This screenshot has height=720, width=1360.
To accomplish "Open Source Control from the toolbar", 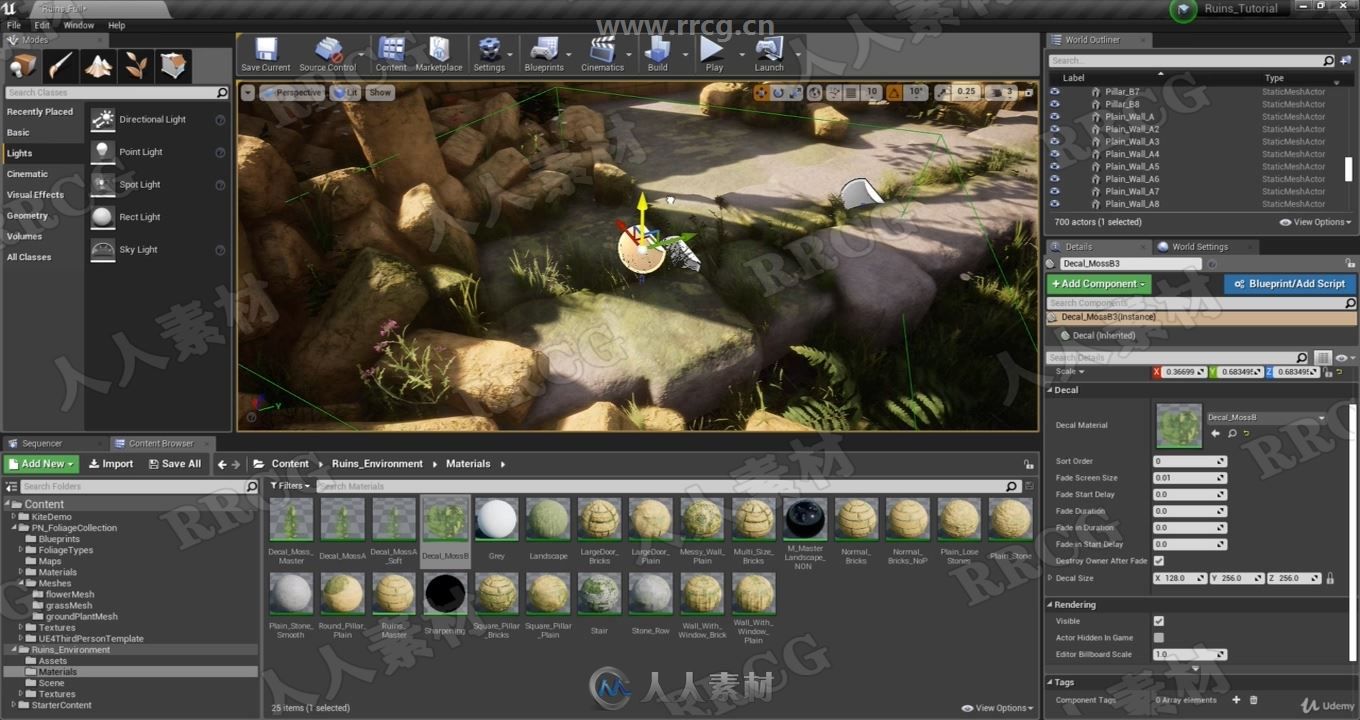I will tap(328, 54).
